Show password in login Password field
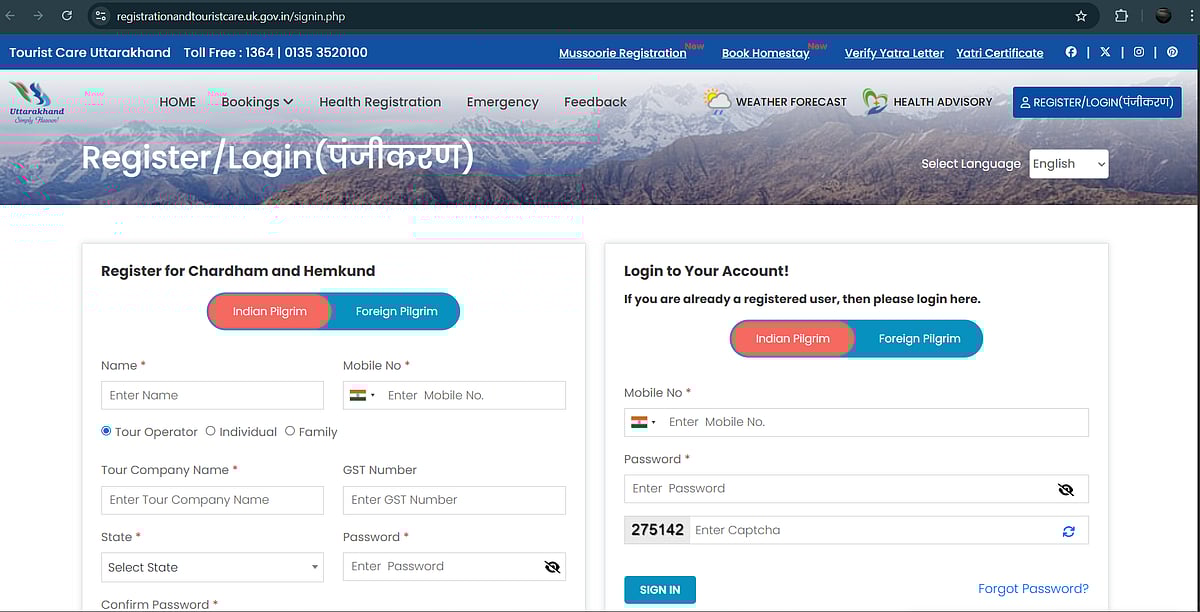Viewport: 1200px width, 612px height. tap(1065, 489)
